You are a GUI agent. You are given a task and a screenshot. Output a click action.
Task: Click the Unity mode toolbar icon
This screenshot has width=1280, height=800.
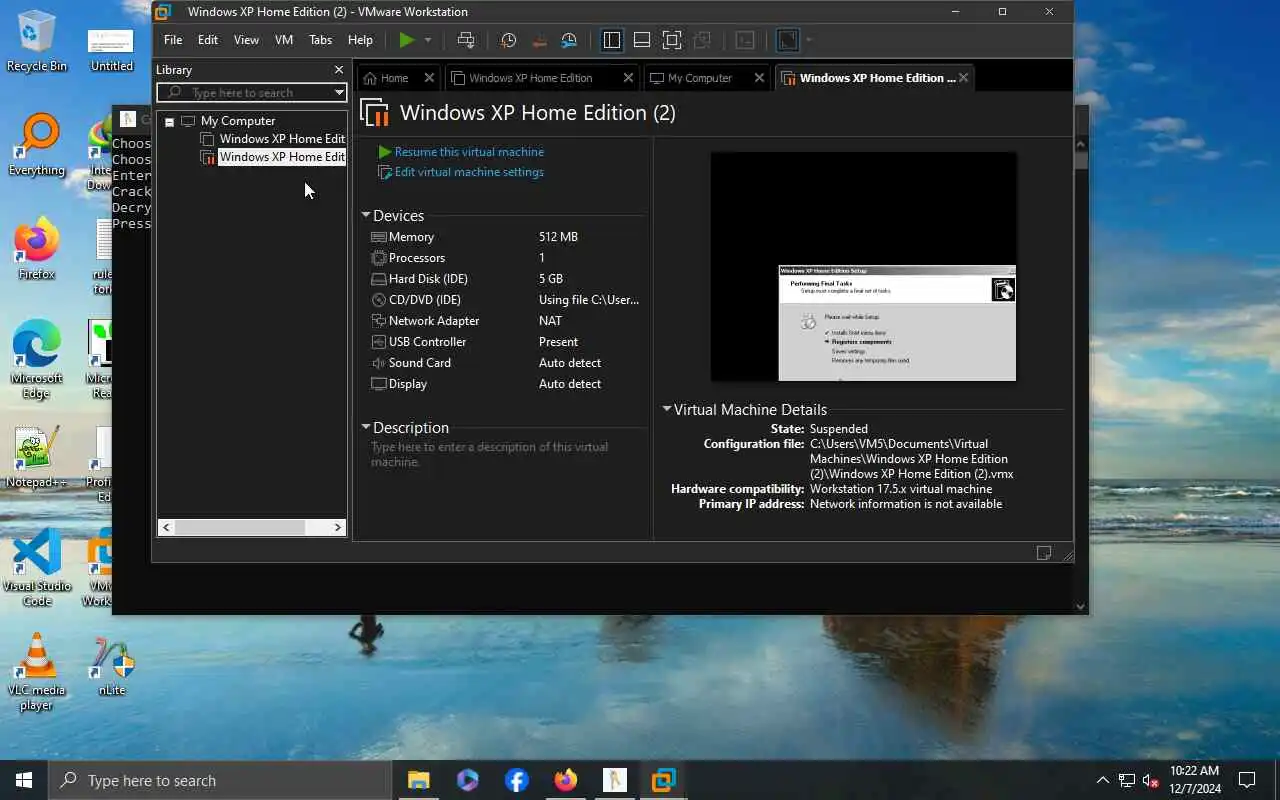click(x=702, y=40)
